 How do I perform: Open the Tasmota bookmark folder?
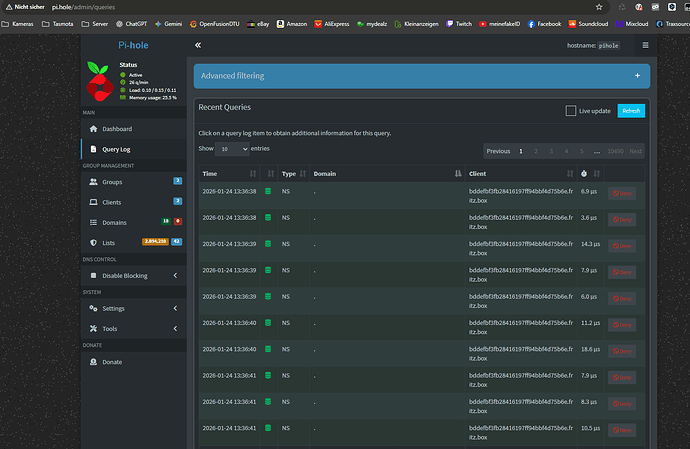tap(58, 24)
